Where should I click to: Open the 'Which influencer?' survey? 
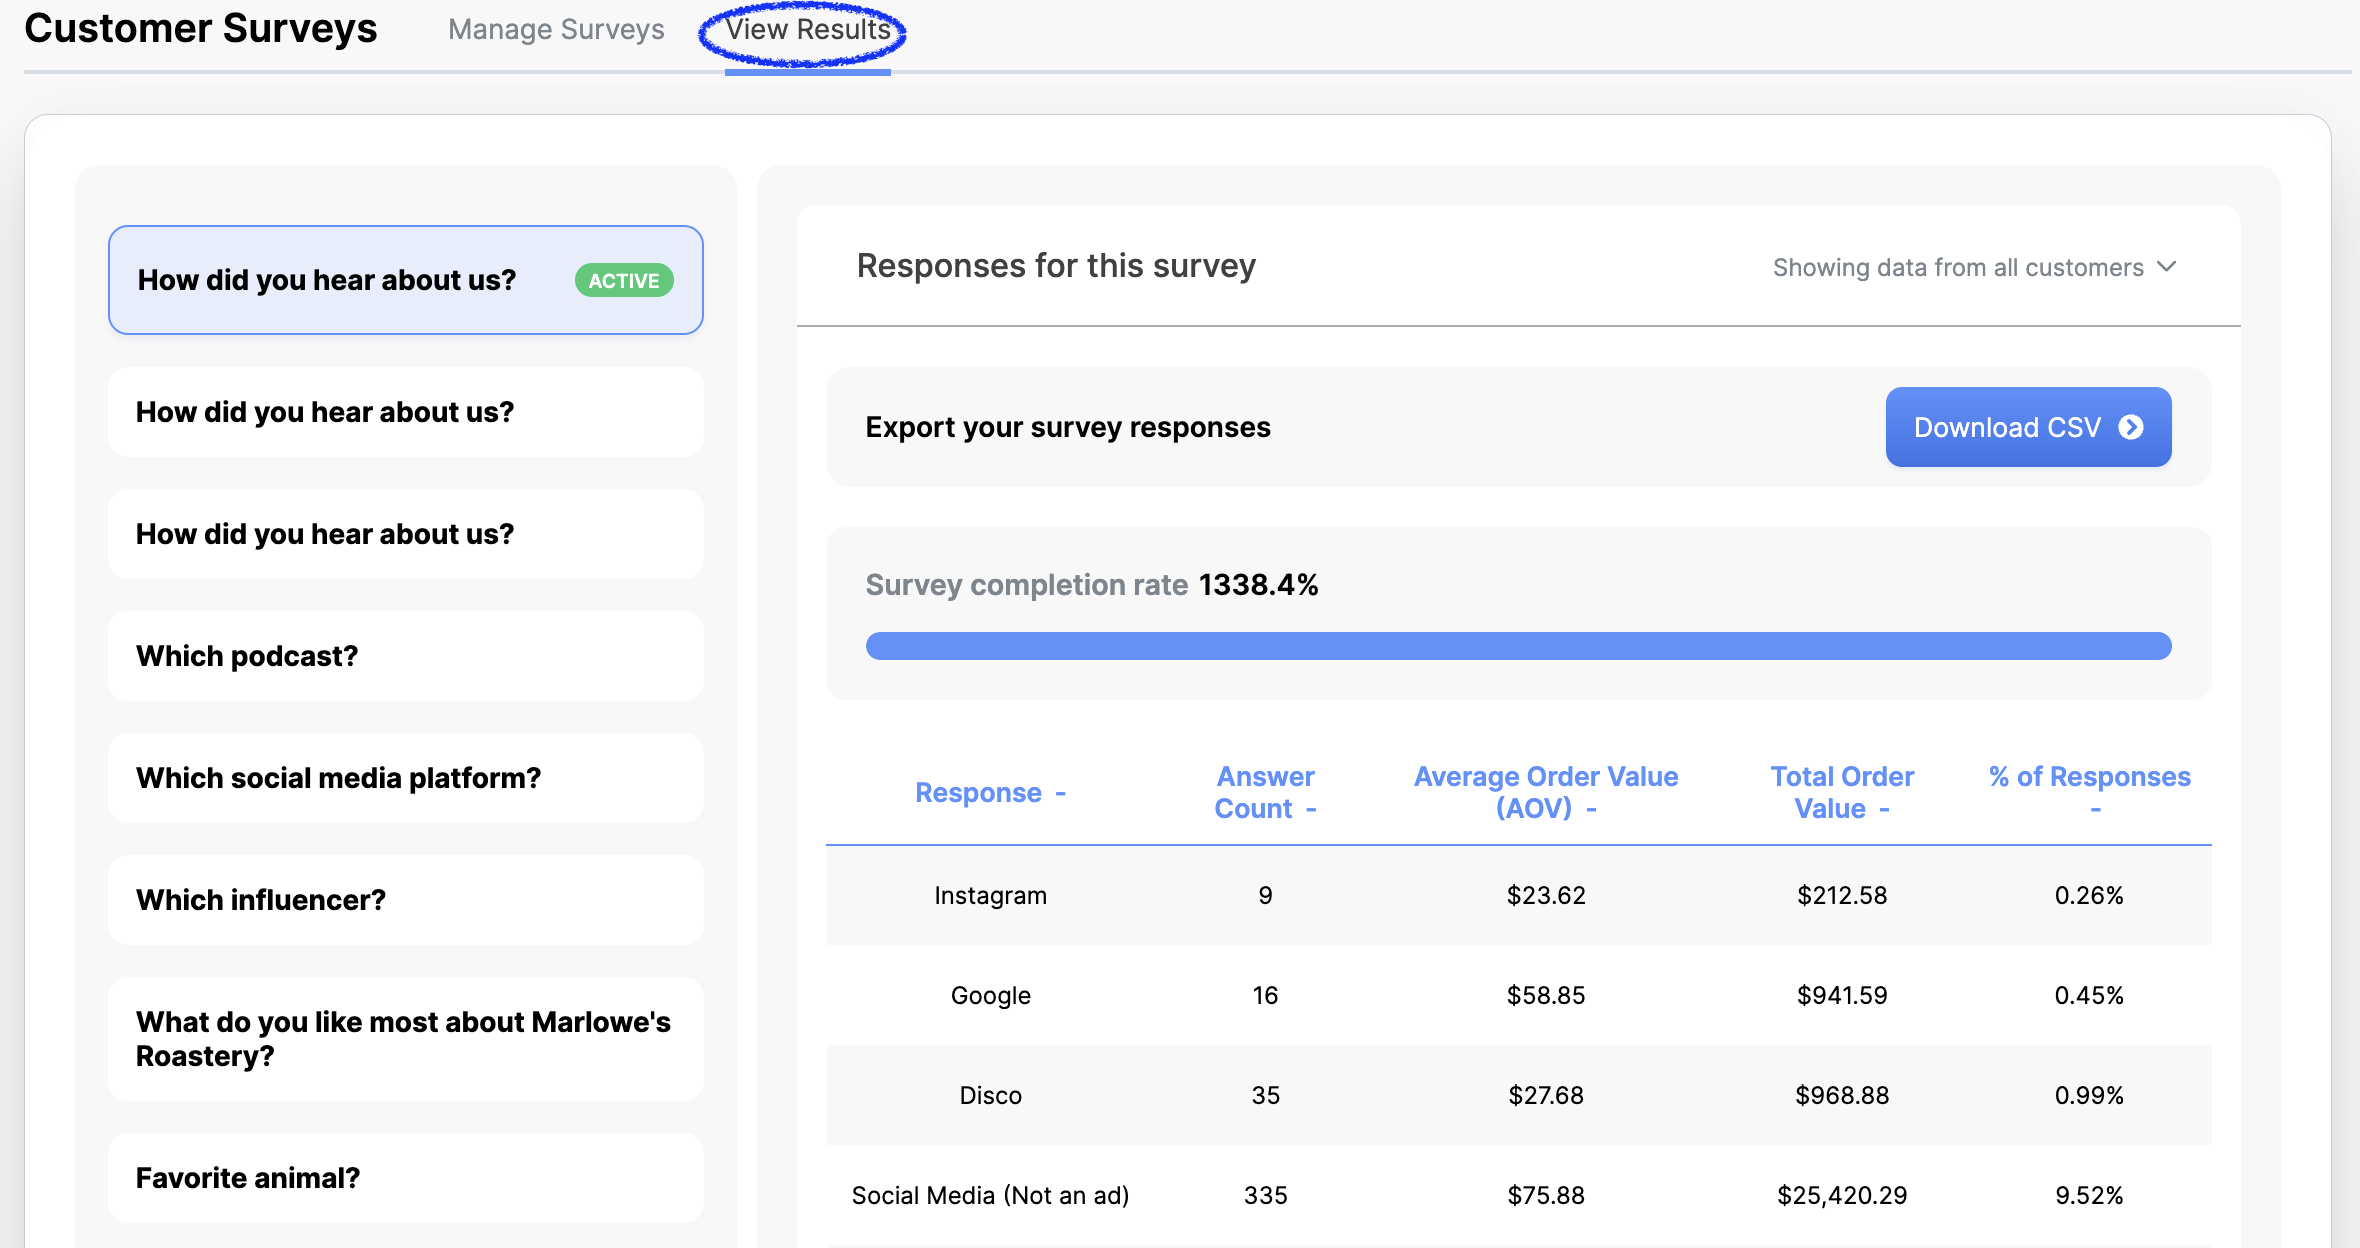pyautogui.click(x=406, y=900)
